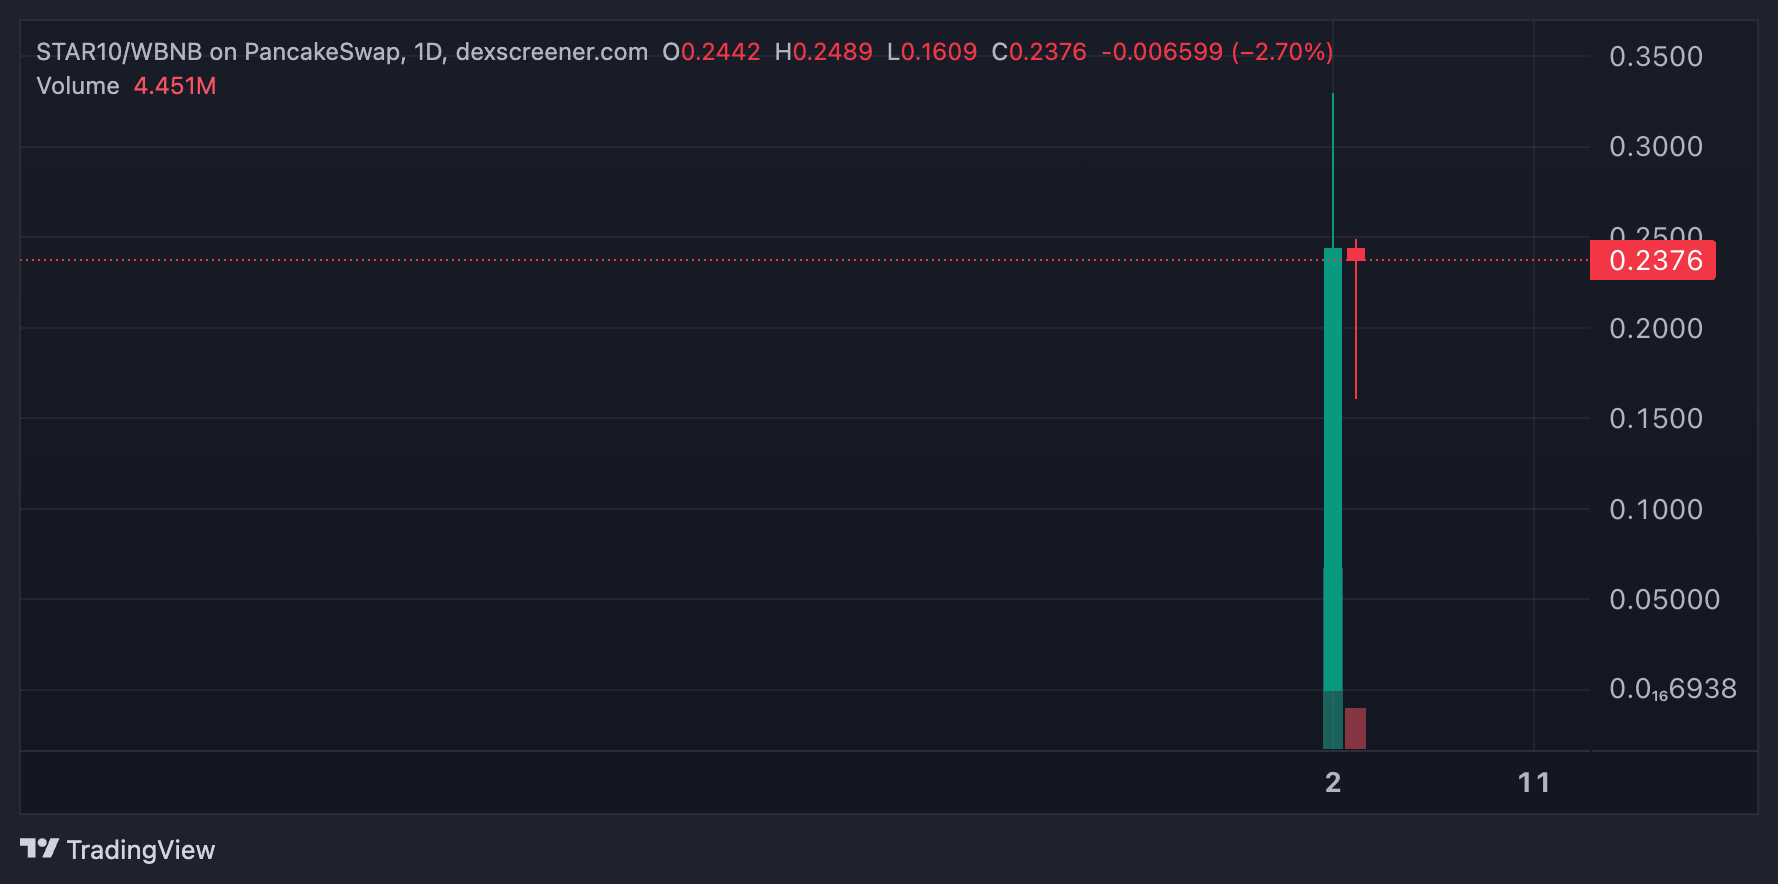Open the TradingView wordmark link
This screenshot has height=884, width=1778.
pos(141,850)
